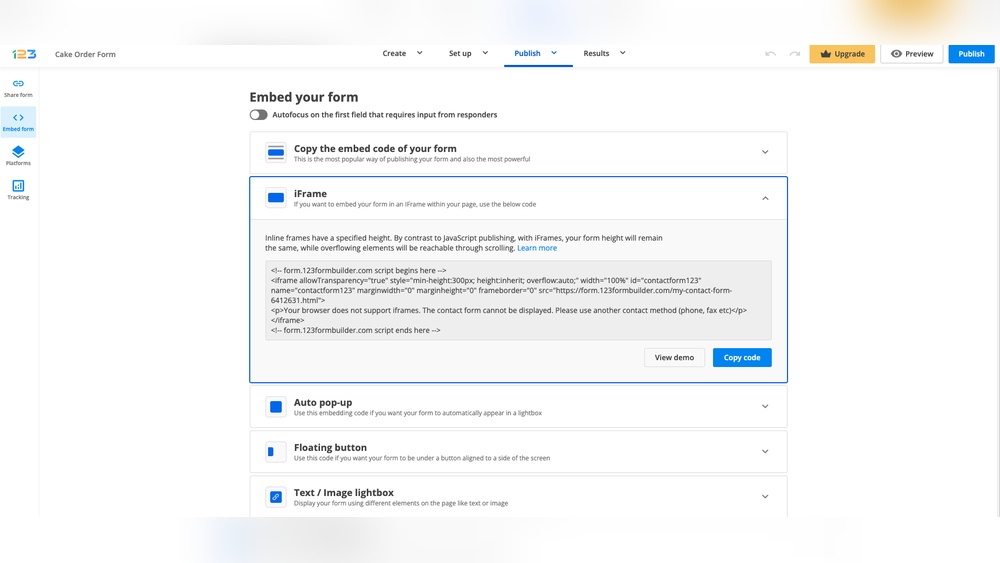Screen dimensions: 1000x563
Task: Click the undo arrow icon
Action: coord(770,54)
